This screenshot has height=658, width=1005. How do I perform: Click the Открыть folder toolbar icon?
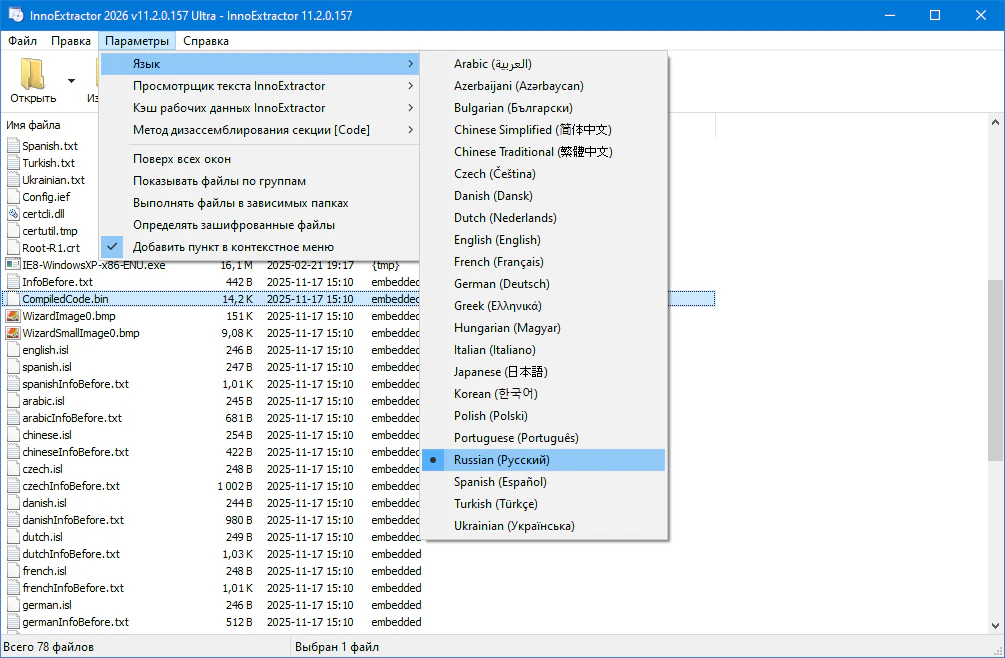coord(33,78)
